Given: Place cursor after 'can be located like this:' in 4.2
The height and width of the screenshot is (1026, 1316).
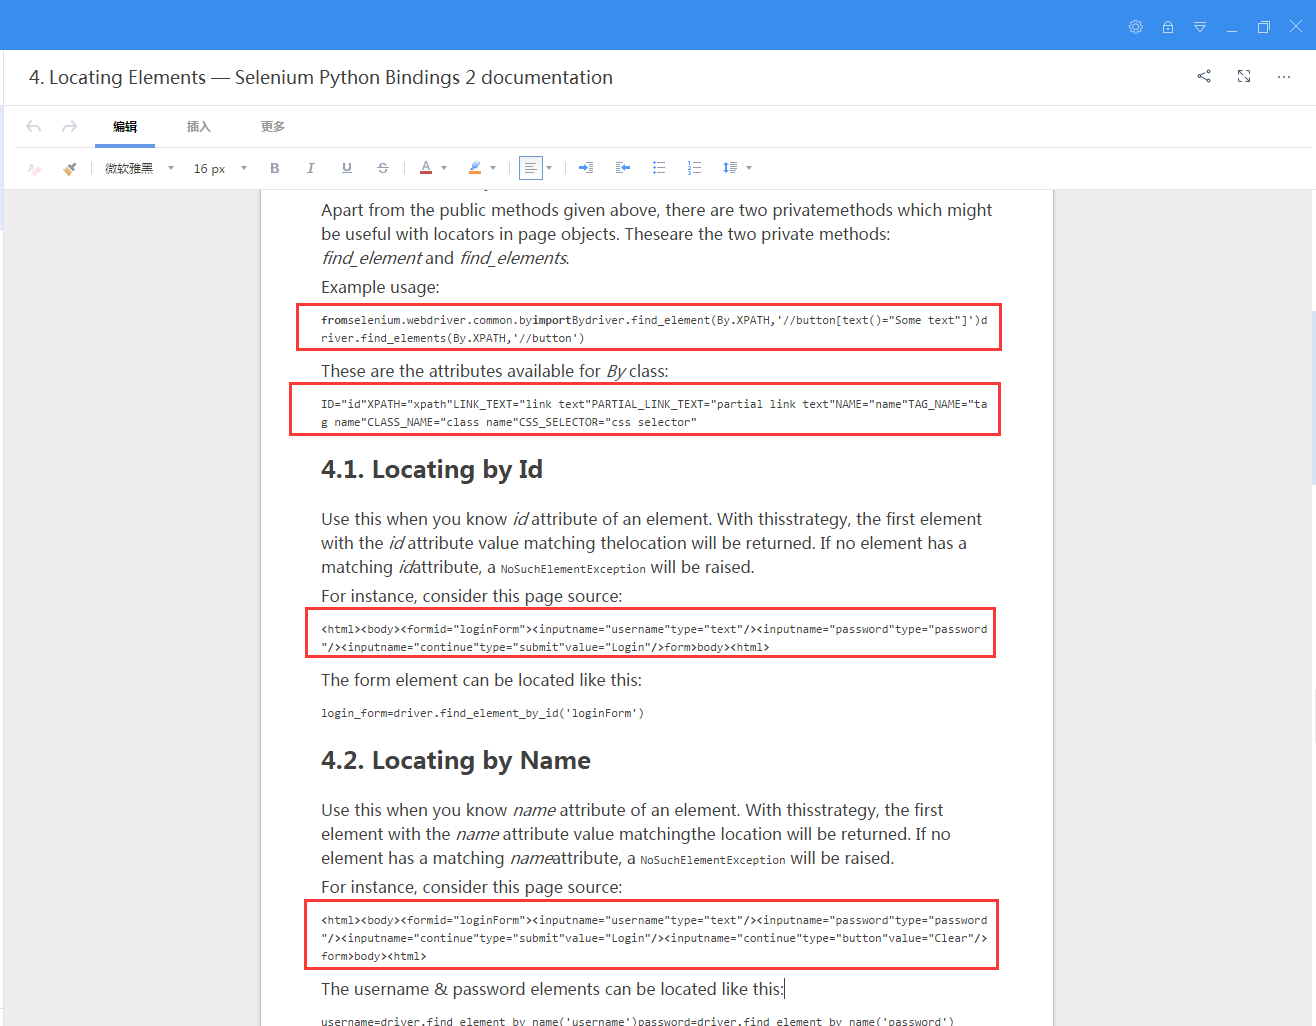Looking at the screenshot, I should pos(785,989).
